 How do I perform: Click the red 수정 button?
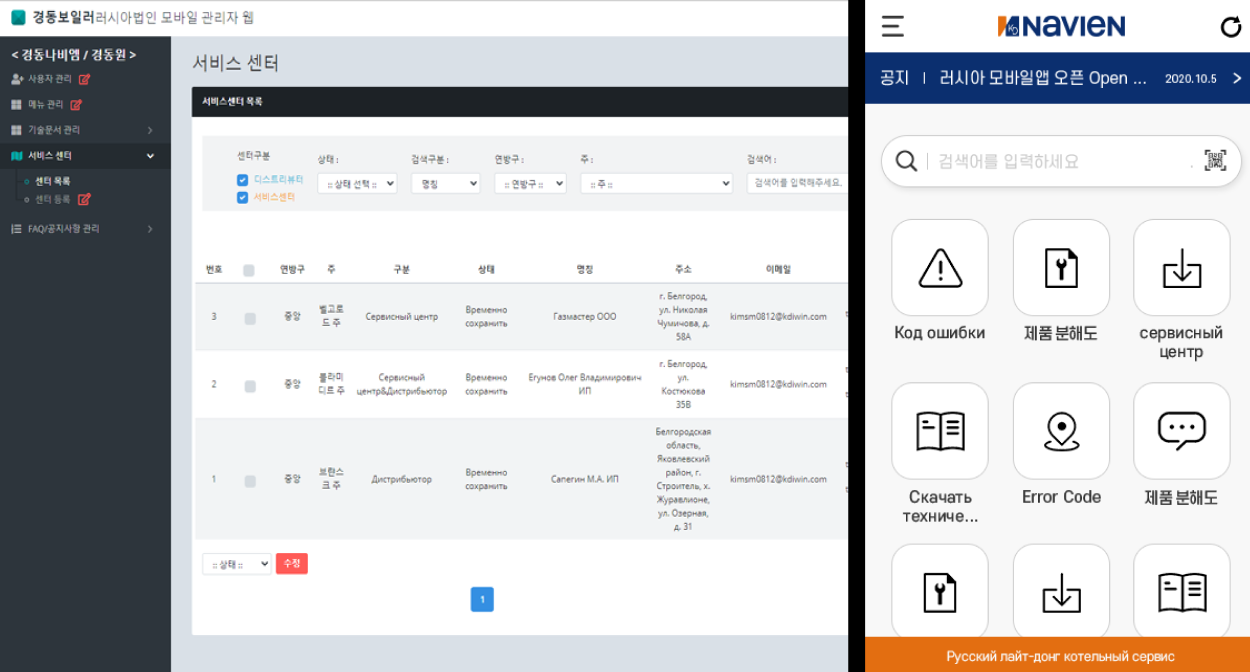point(292,564)
